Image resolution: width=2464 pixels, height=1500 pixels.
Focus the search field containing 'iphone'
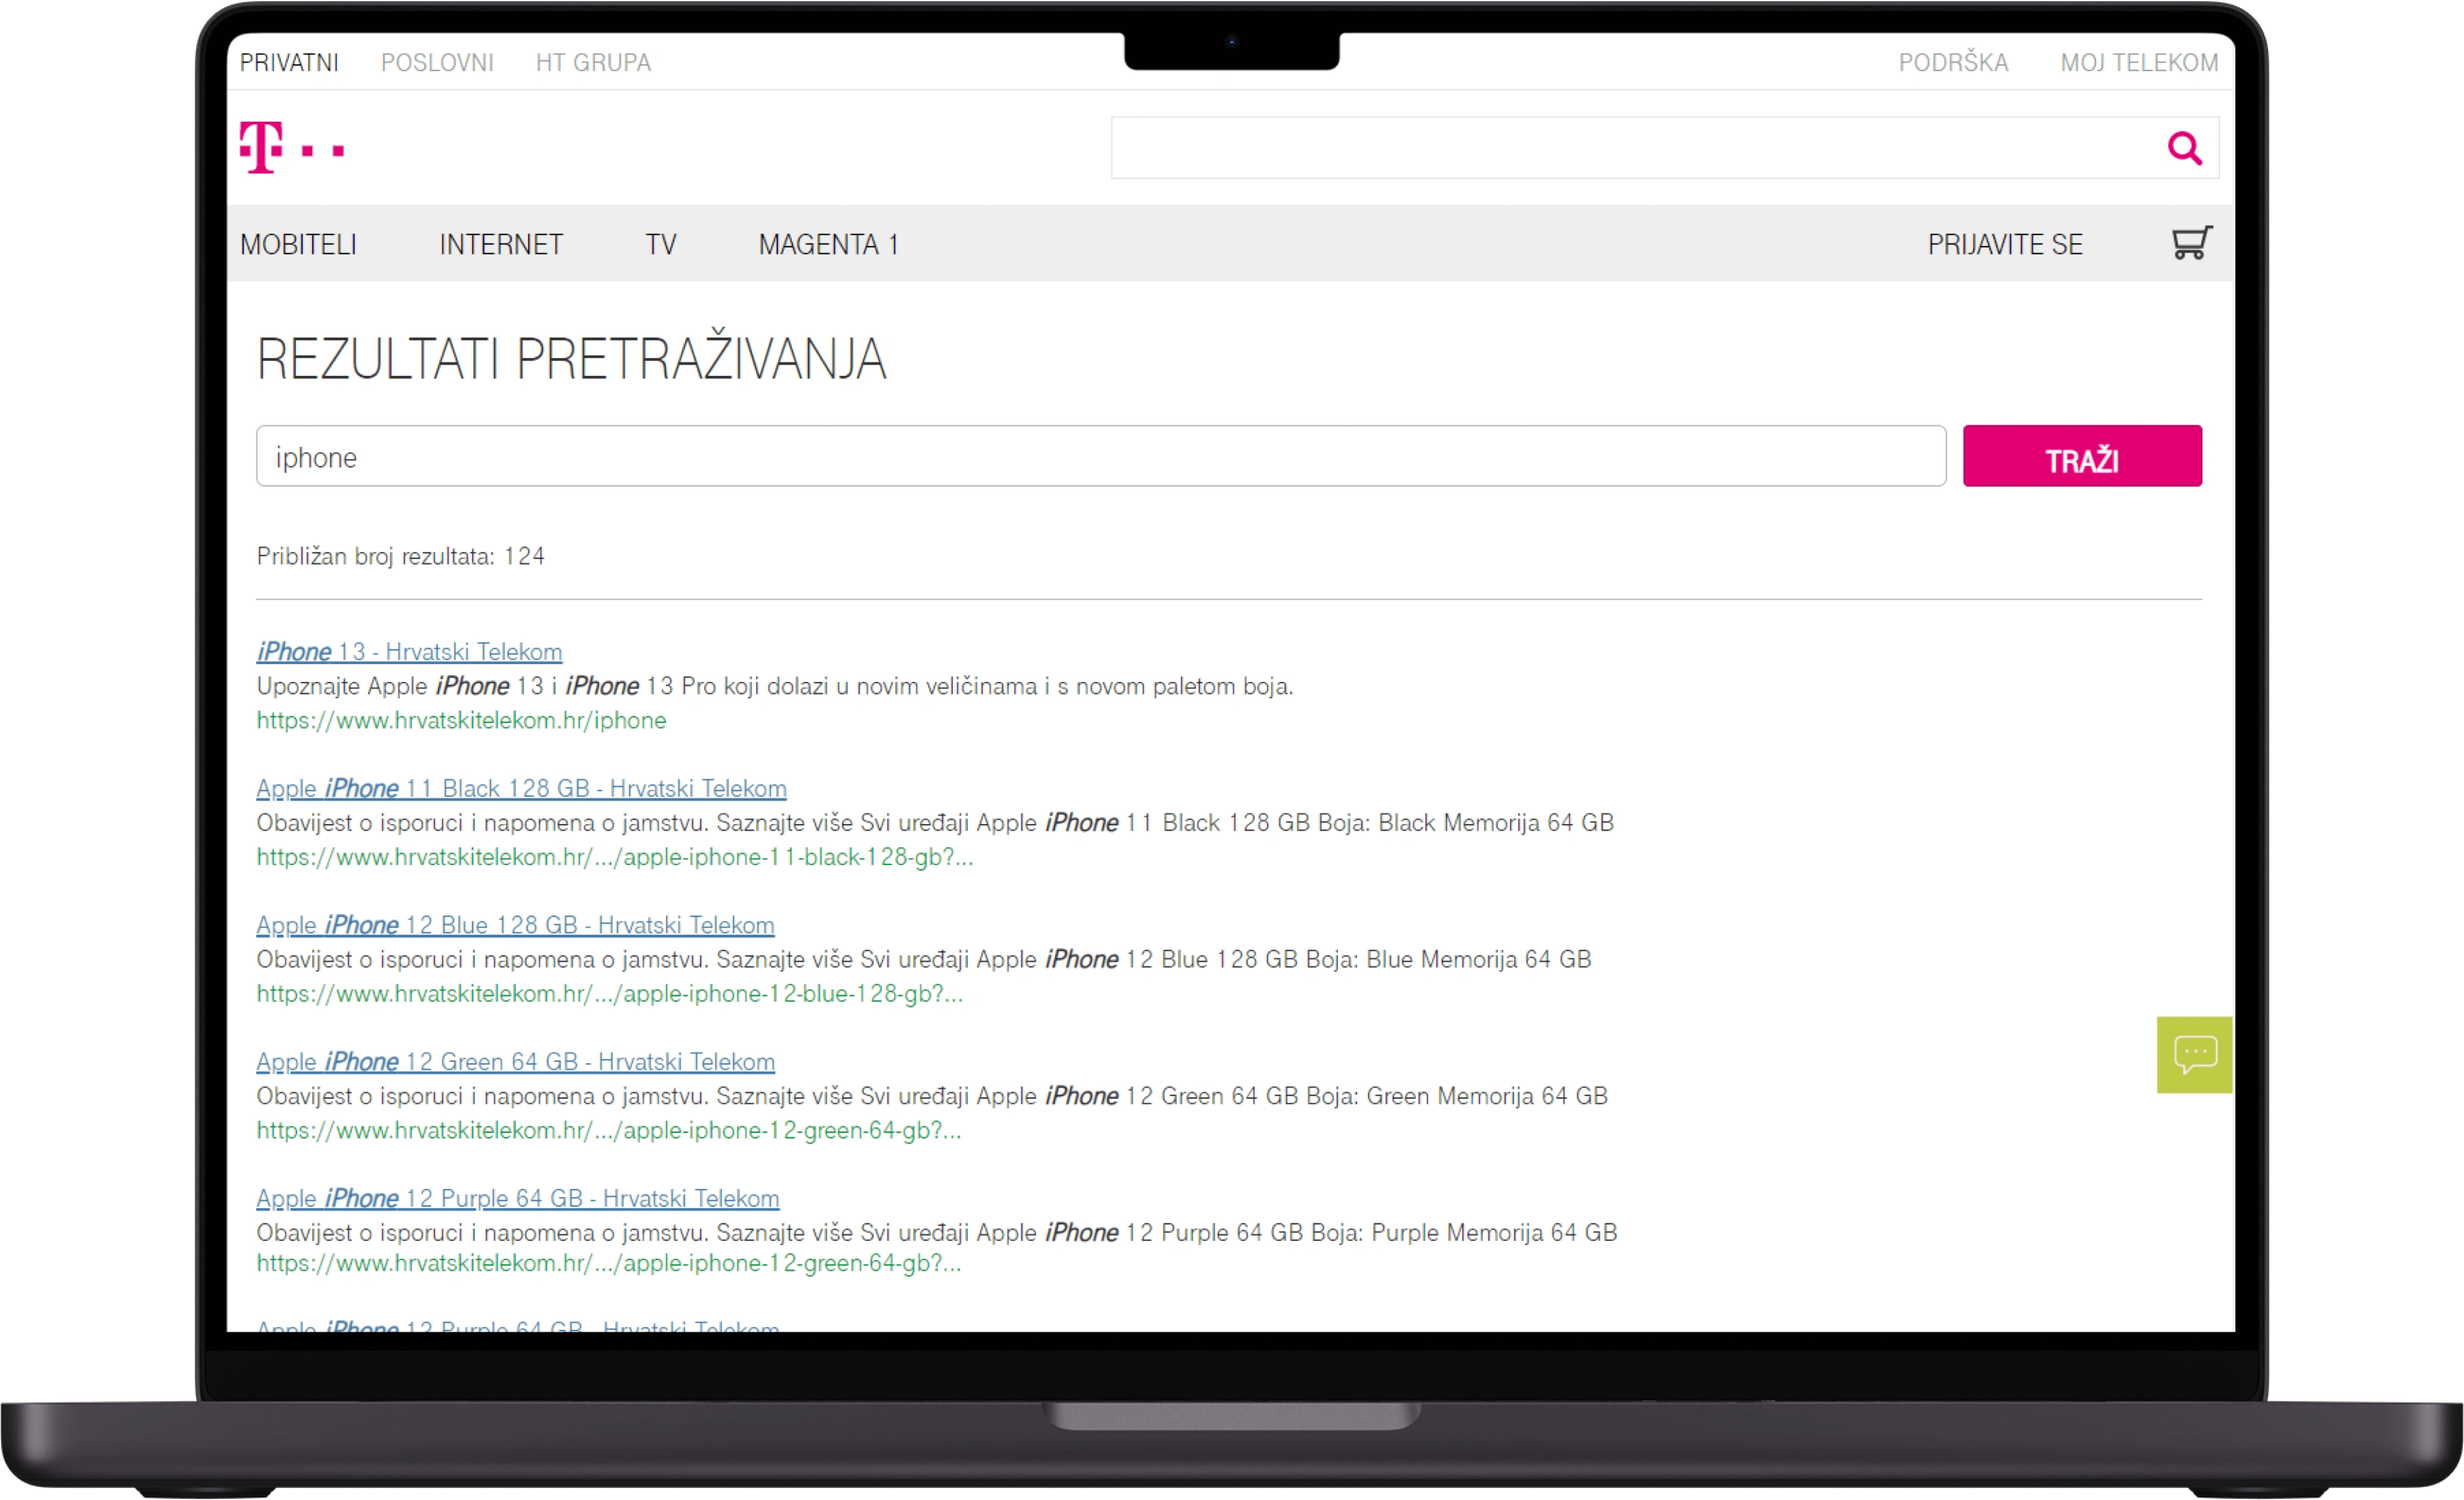click(1101, 456)
